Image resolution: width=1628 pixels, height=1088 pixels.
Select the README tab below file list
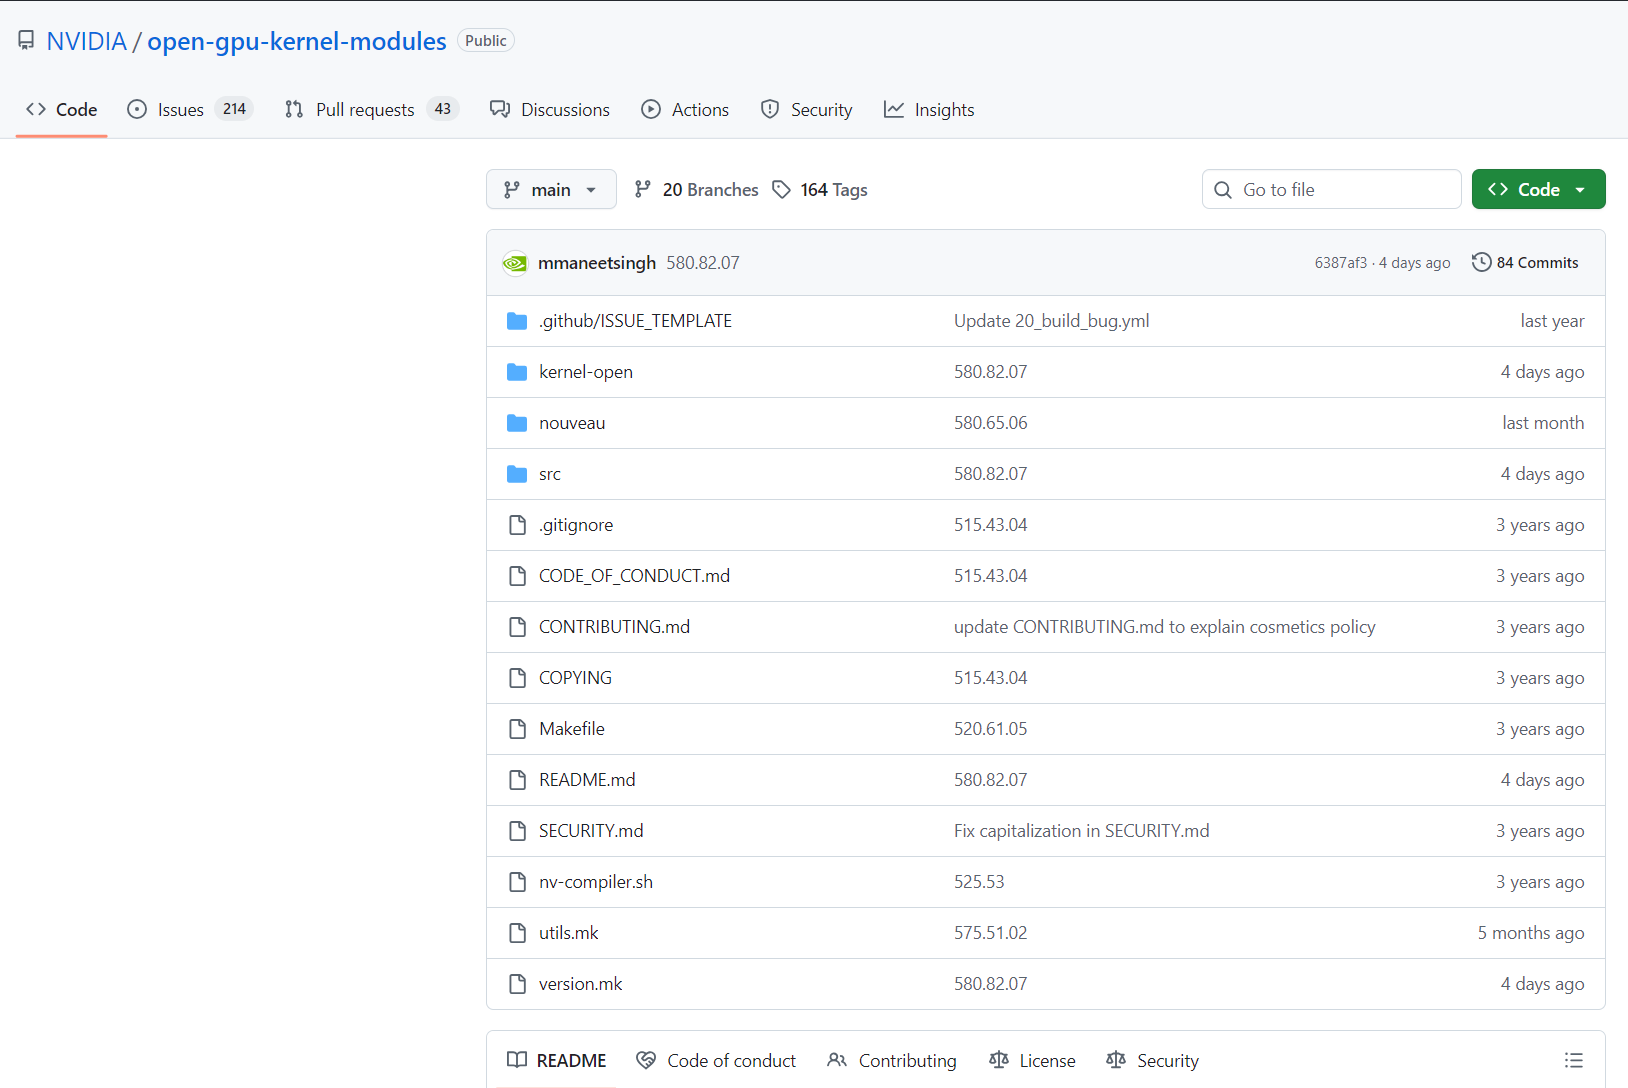(x=557, y=1060)
